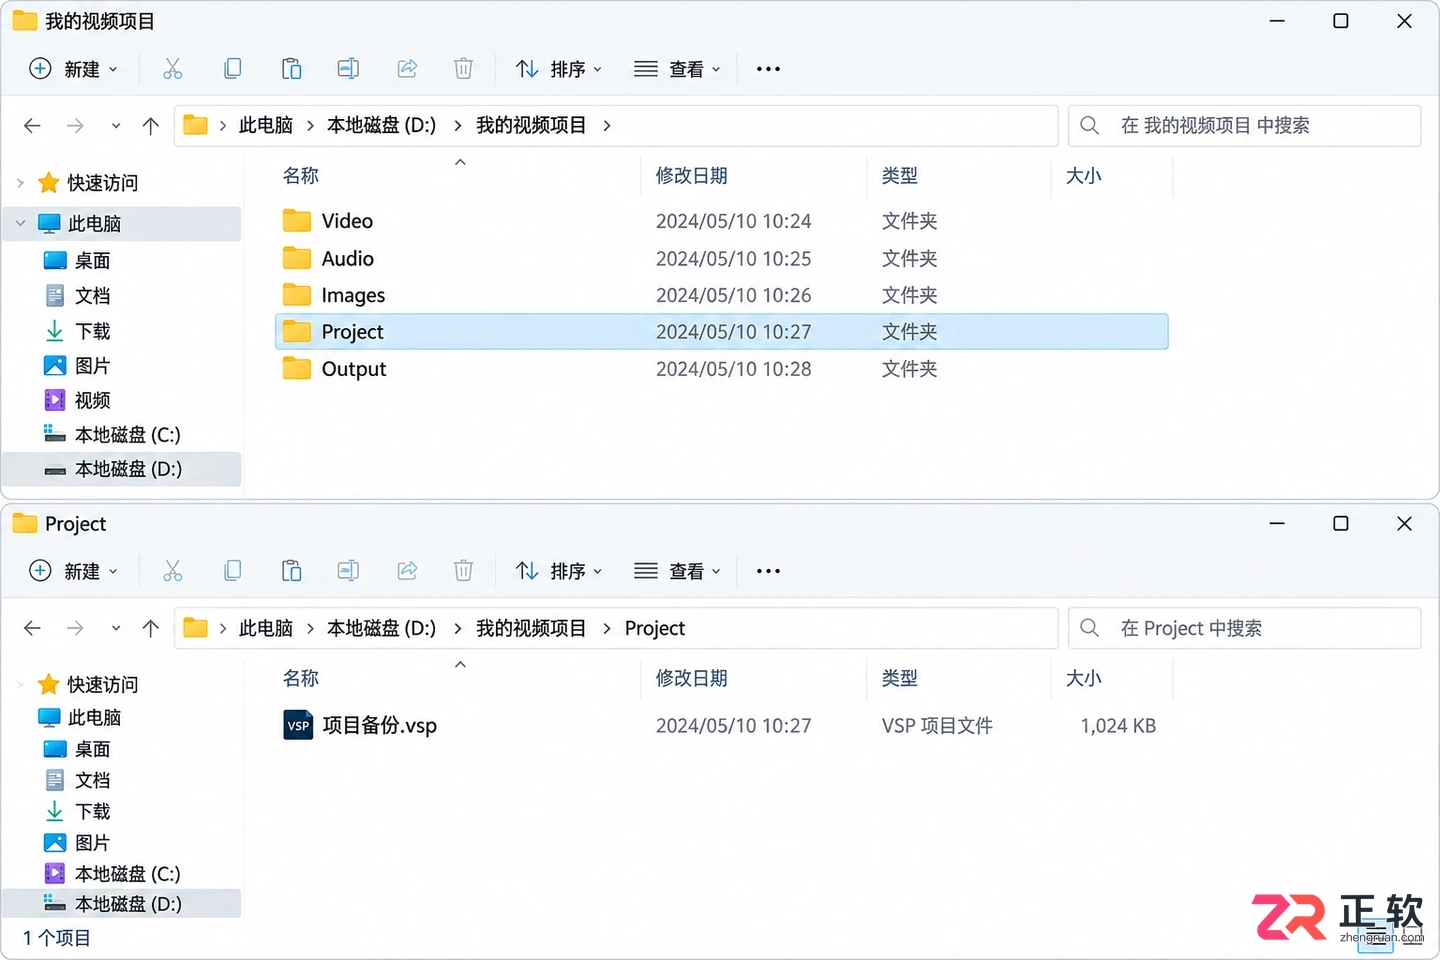Select the Output folder row
Image resolution: width=1440 pixels, height=960 pixels.
pyautogui.click(x=721, y=369)
